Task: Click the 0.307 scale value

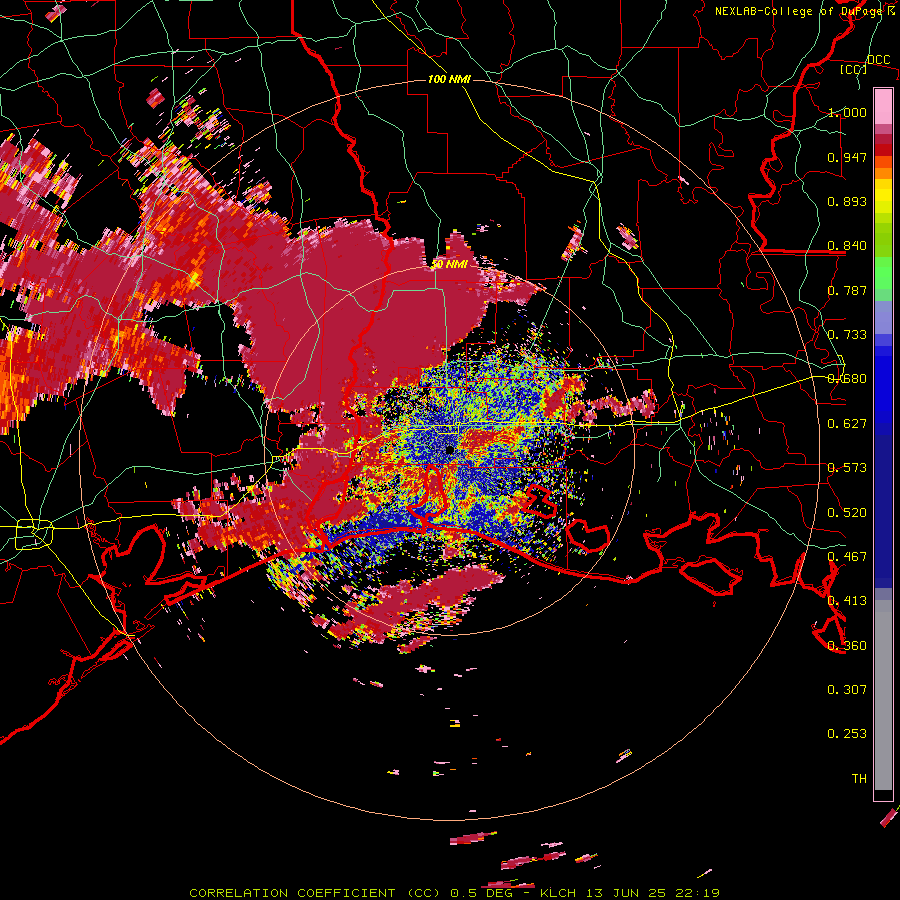Action: coord(847,690)
